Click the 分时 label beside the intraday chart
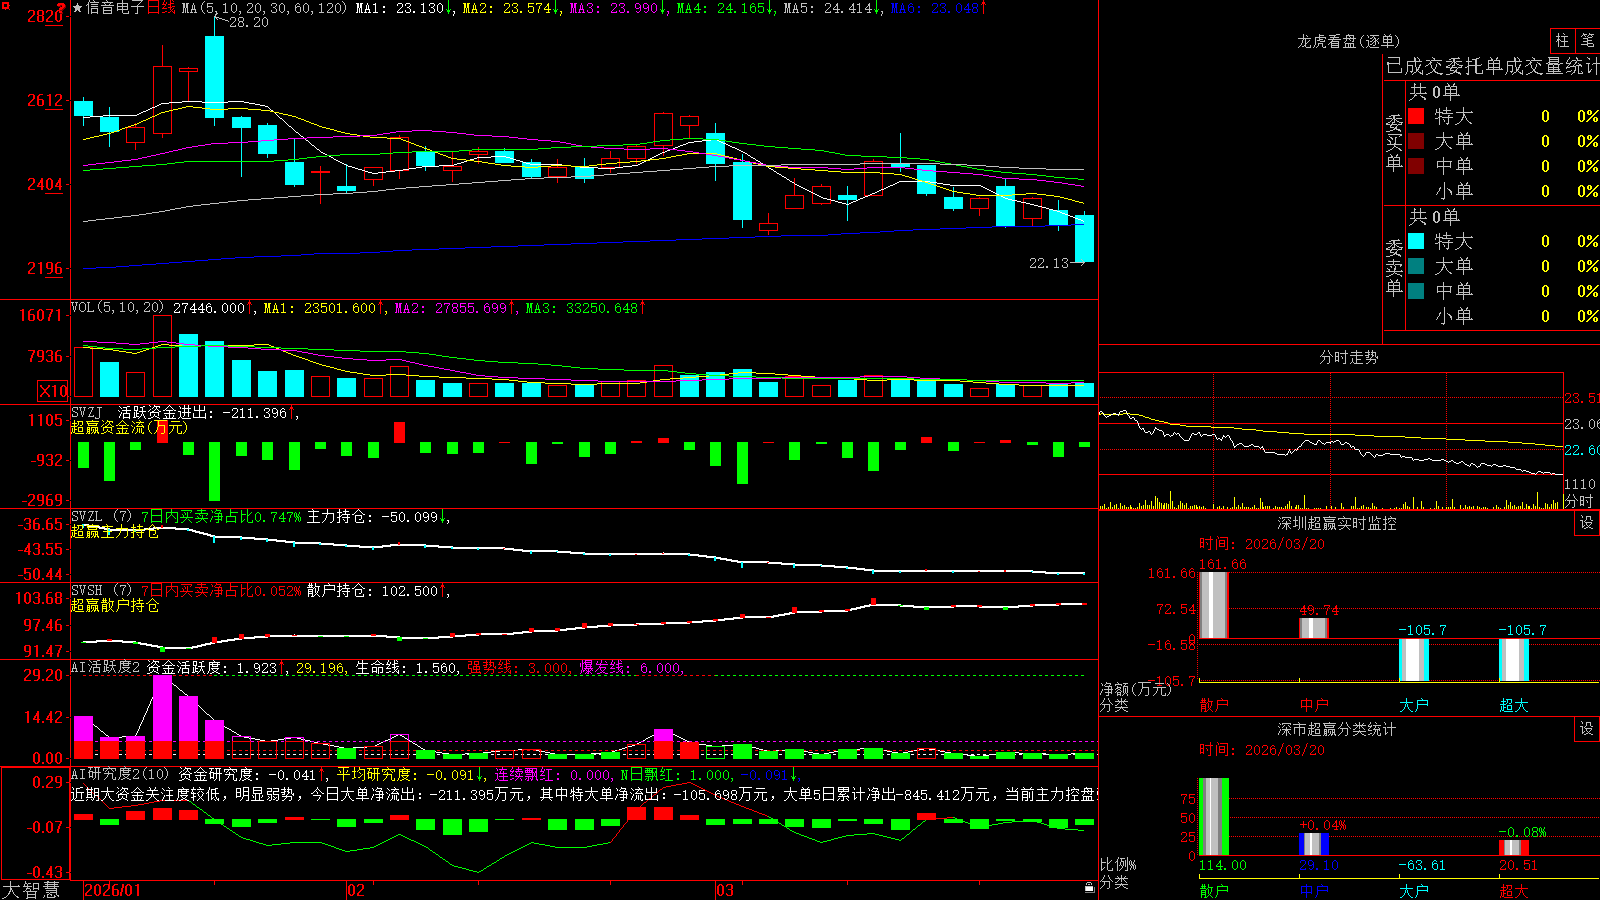1600x900 pixels. 1578,501
